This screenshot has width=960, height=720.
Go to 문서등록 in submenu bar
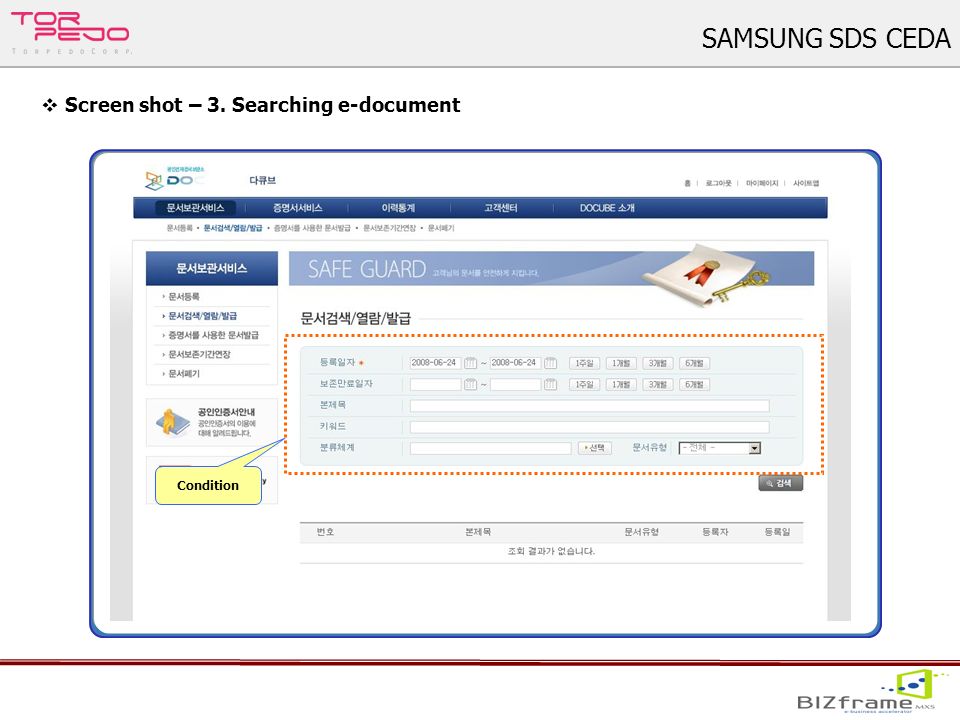(x=179, y=228)
